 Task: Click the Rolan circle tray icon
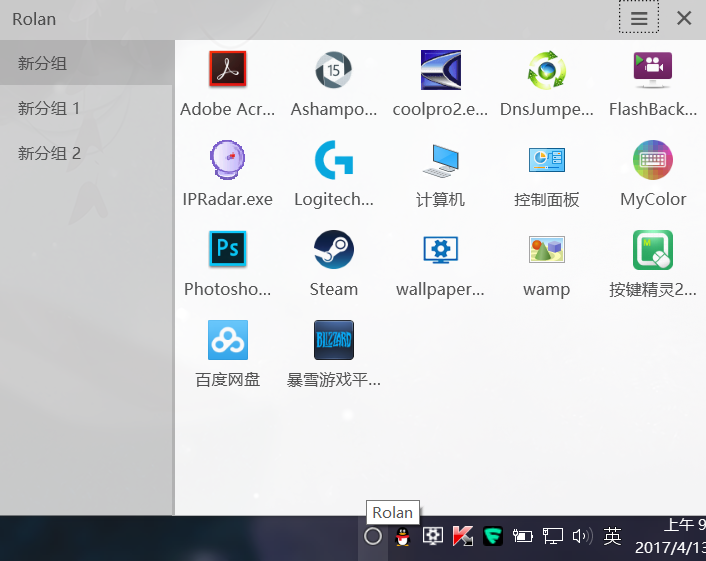coord(373,536)
